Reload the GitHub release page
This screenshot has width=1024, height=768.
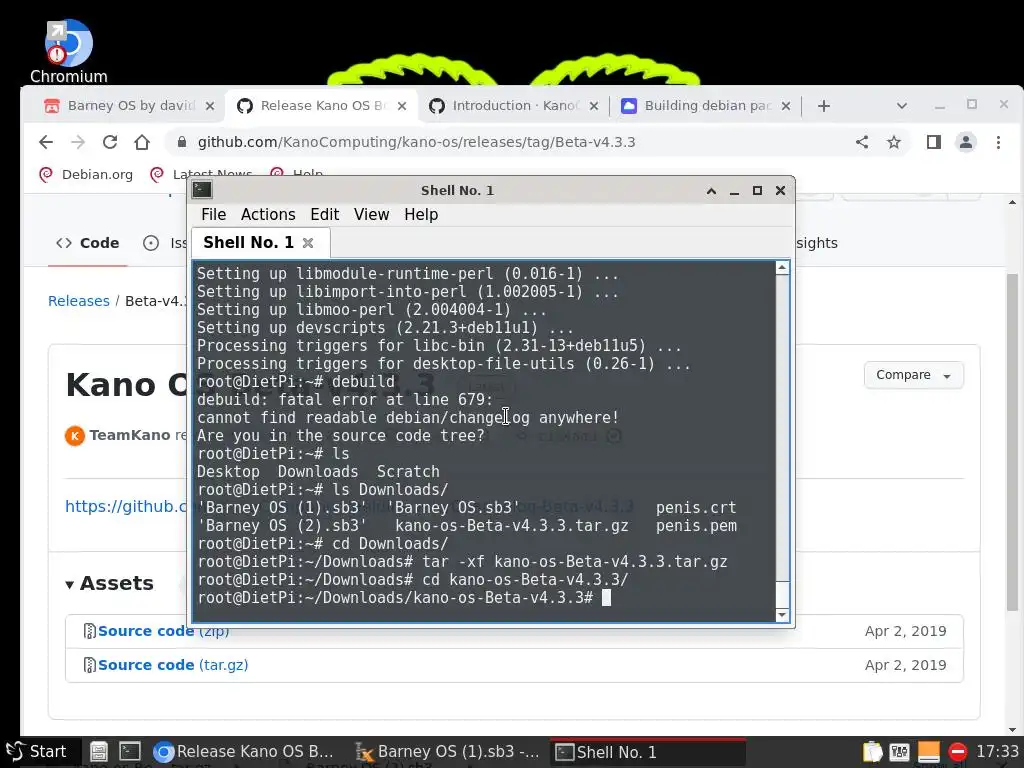(x=110, y=142)
